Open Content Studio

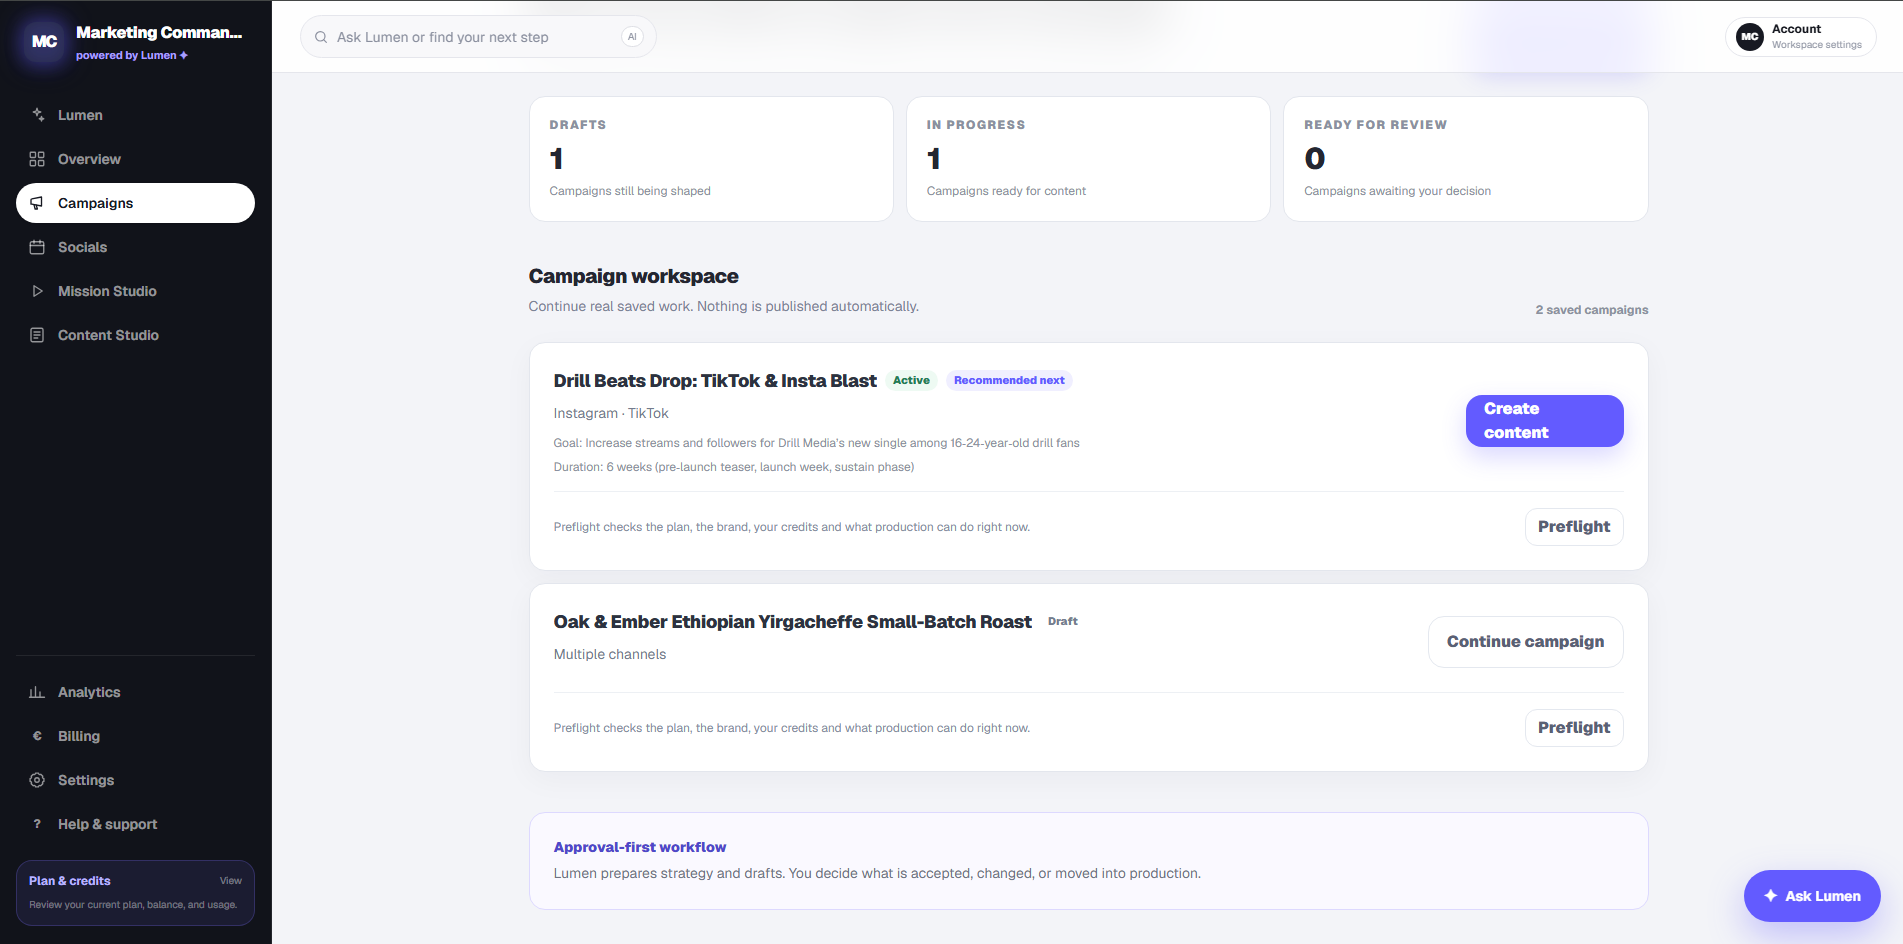point(135,335)
